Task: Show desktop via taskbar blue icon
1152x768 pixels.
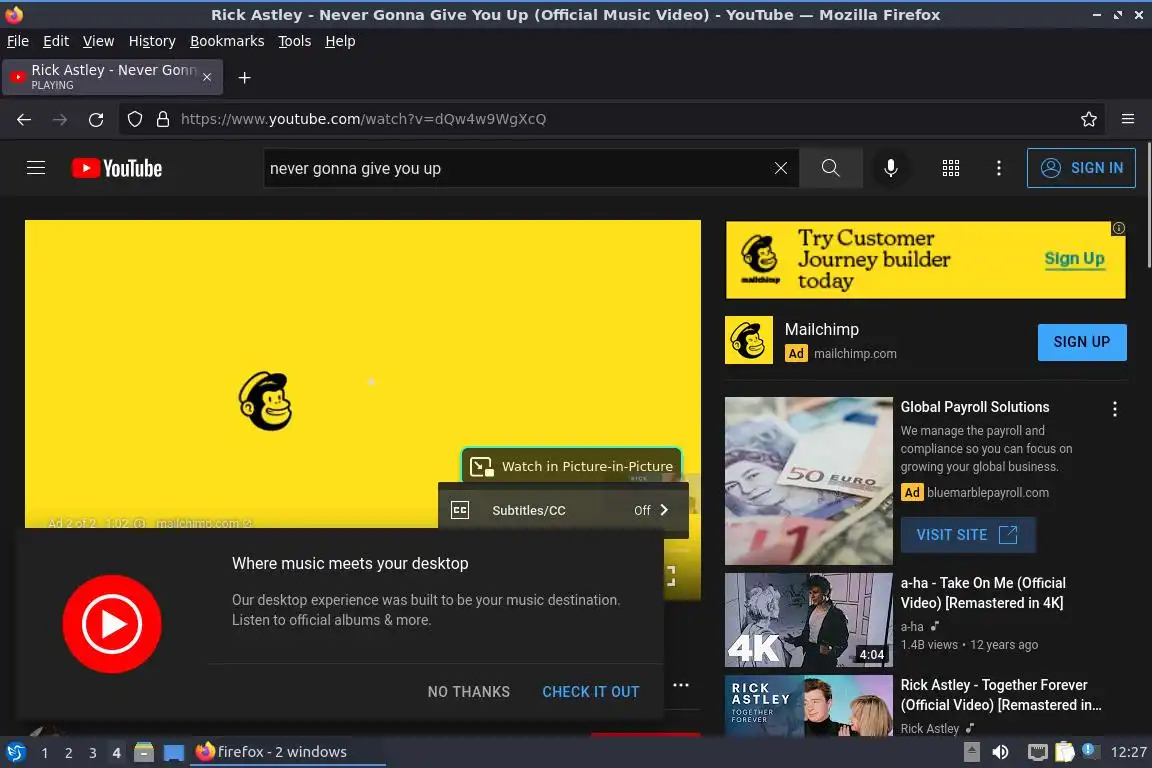Action: [173, 752]
